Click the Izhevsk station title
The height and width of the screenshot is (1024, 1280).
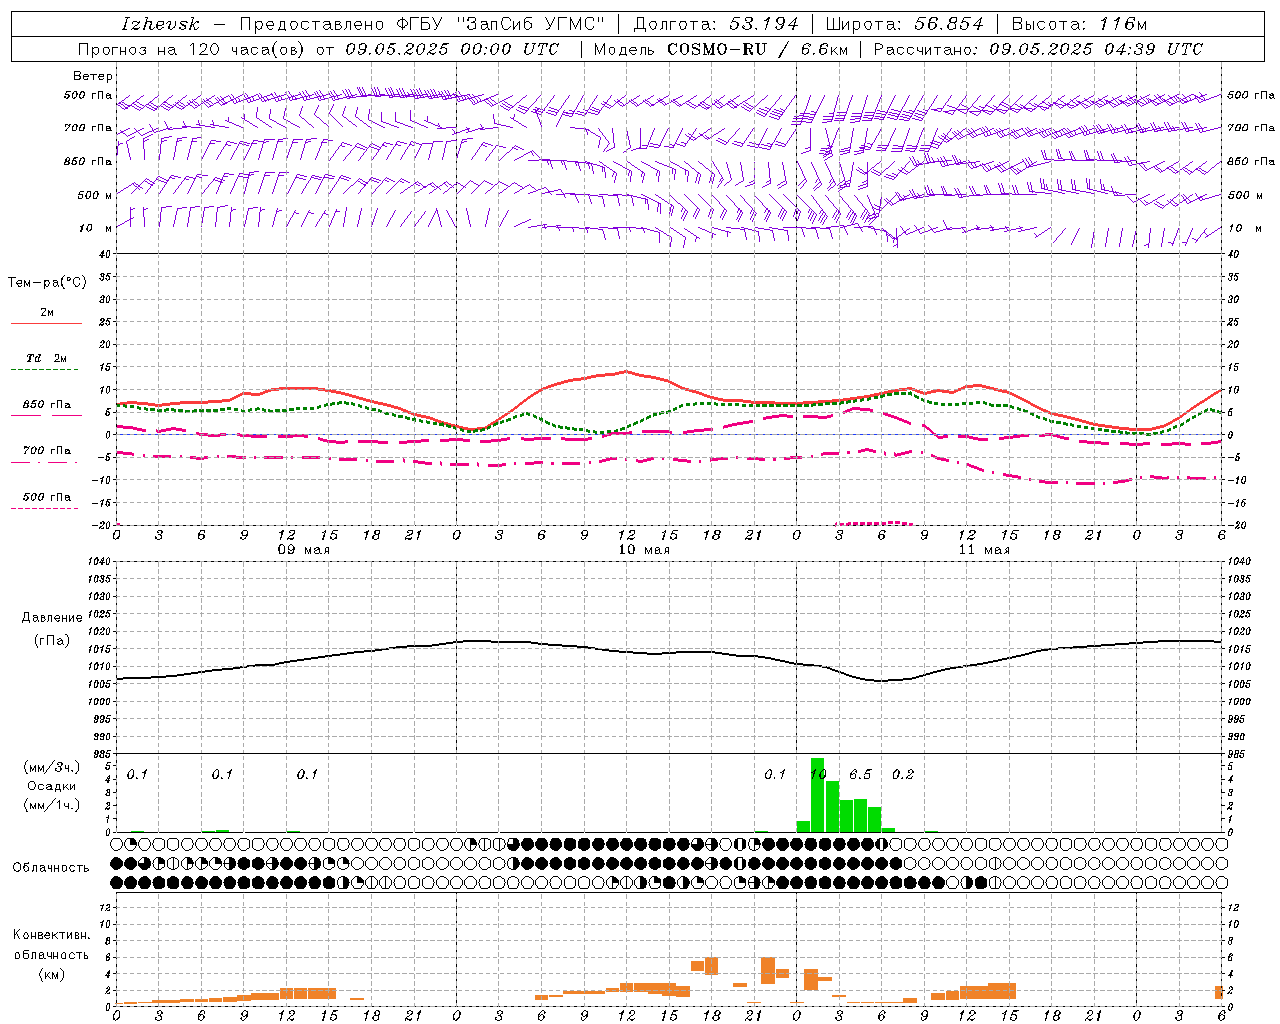[x=160, y=24]
